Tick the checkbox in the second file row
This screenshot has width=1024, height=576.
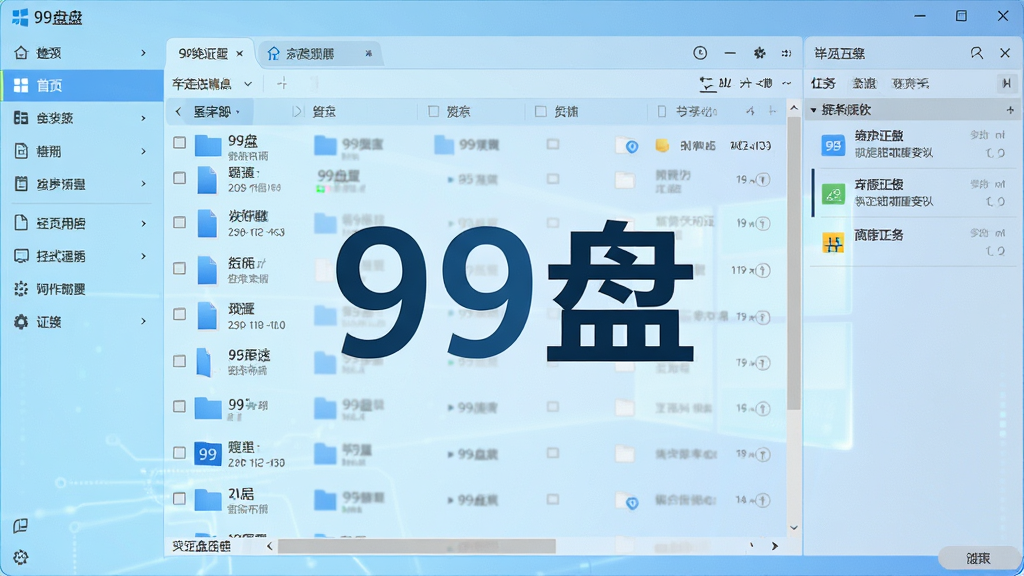coord(180,178)
